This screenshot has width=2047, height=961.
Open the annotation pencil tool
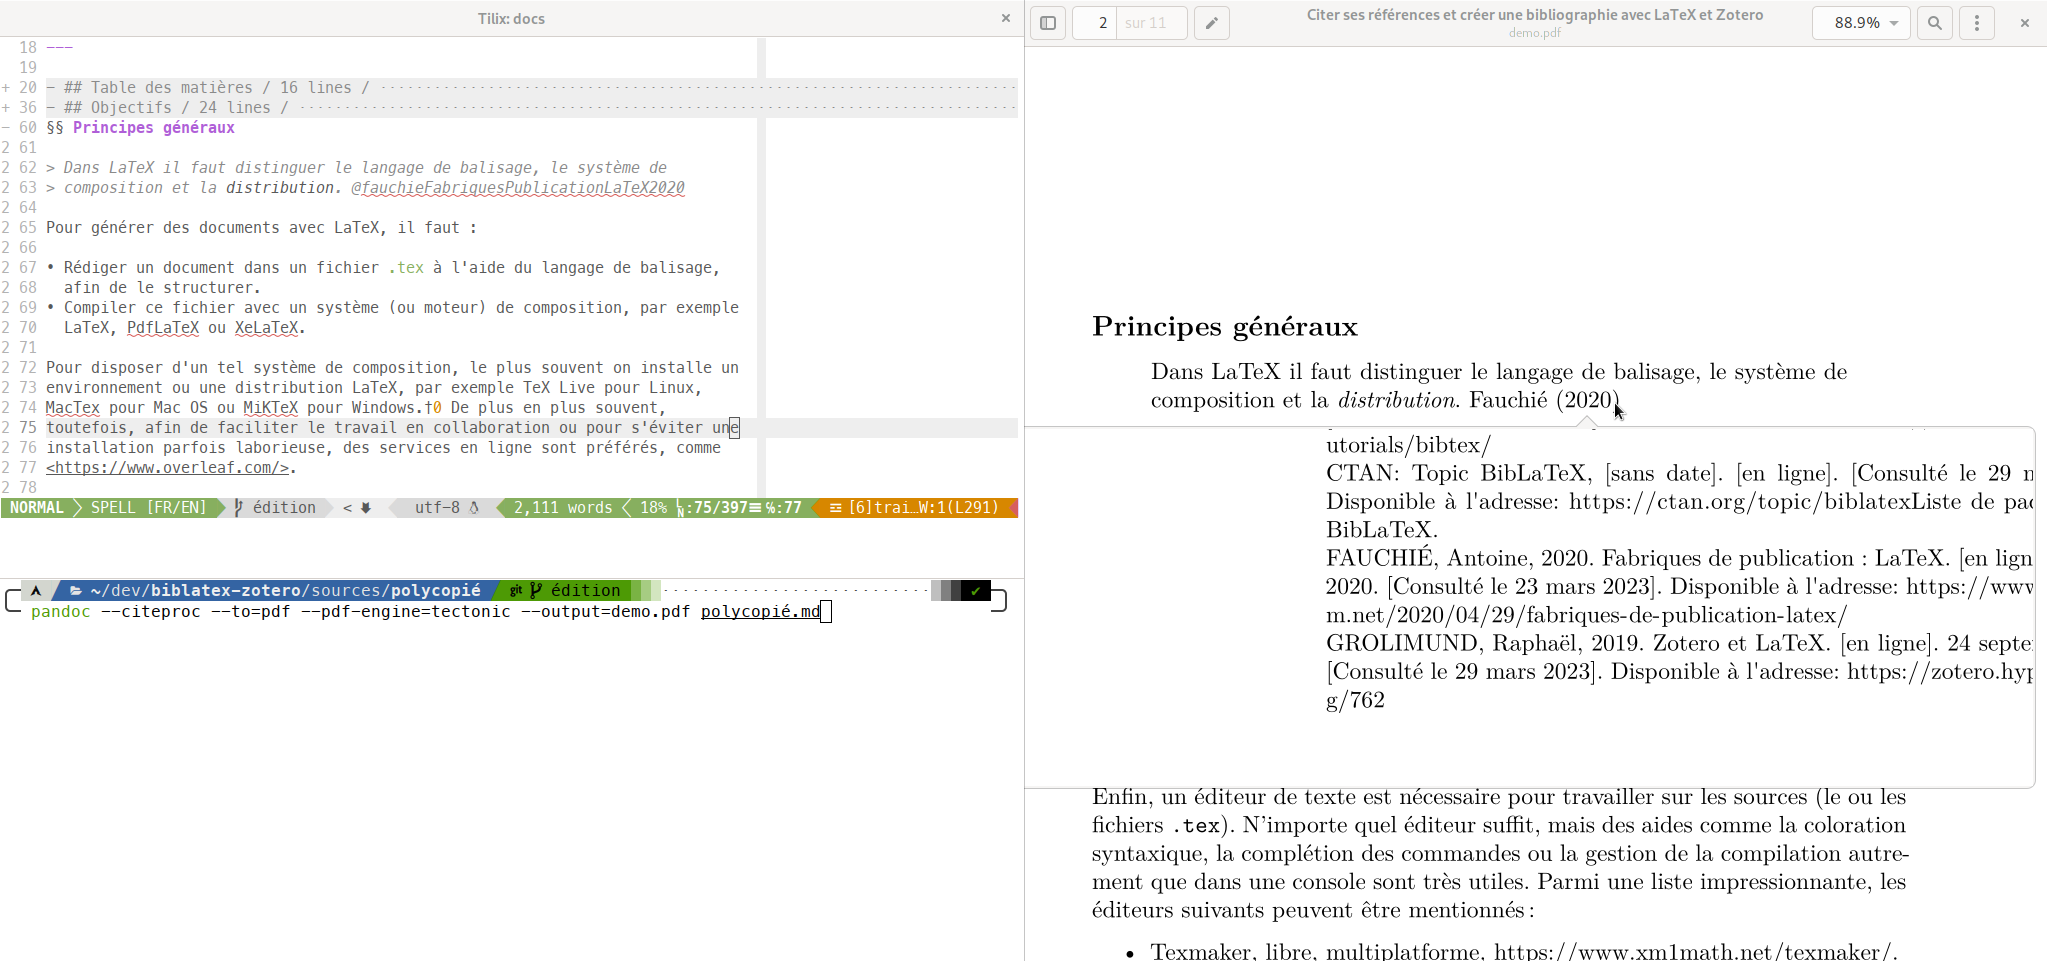1212,23
